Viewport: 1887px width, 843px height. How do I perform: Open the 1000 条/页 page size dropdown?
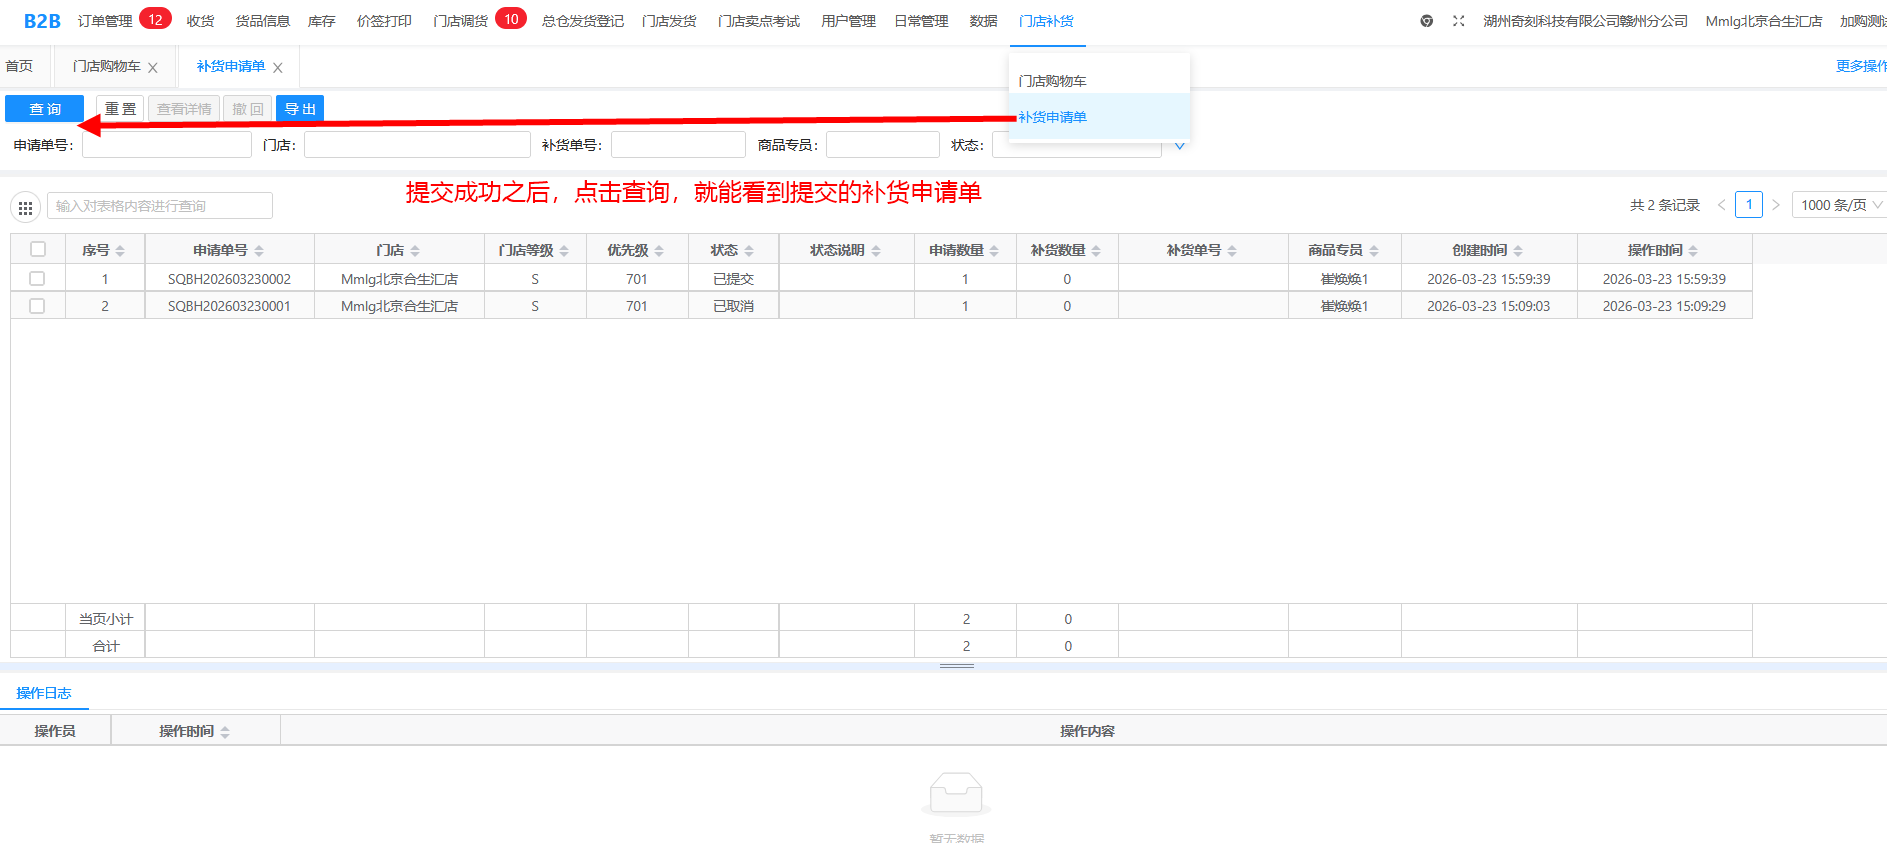click(1839, 205)
